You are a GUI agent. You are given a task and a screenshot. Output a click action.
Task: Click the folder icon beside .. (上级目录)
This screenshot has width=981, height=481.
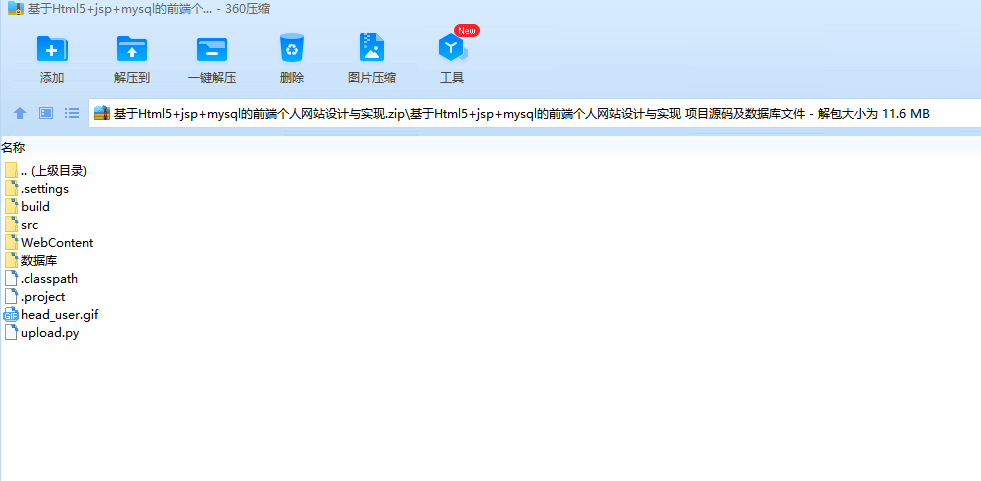coord(11,170)
